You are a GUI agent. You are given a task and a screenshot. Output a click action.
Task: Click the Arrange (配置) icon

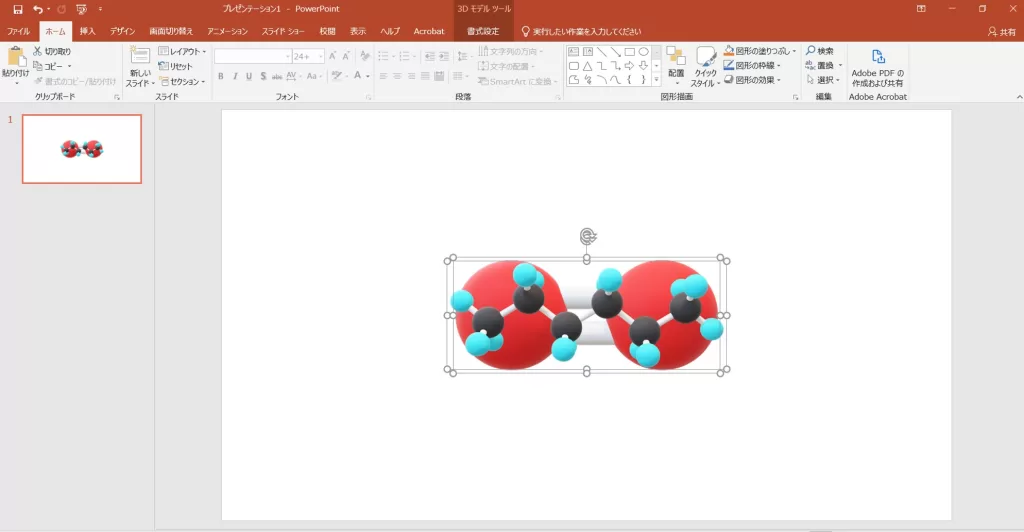[x=676, y=57]
